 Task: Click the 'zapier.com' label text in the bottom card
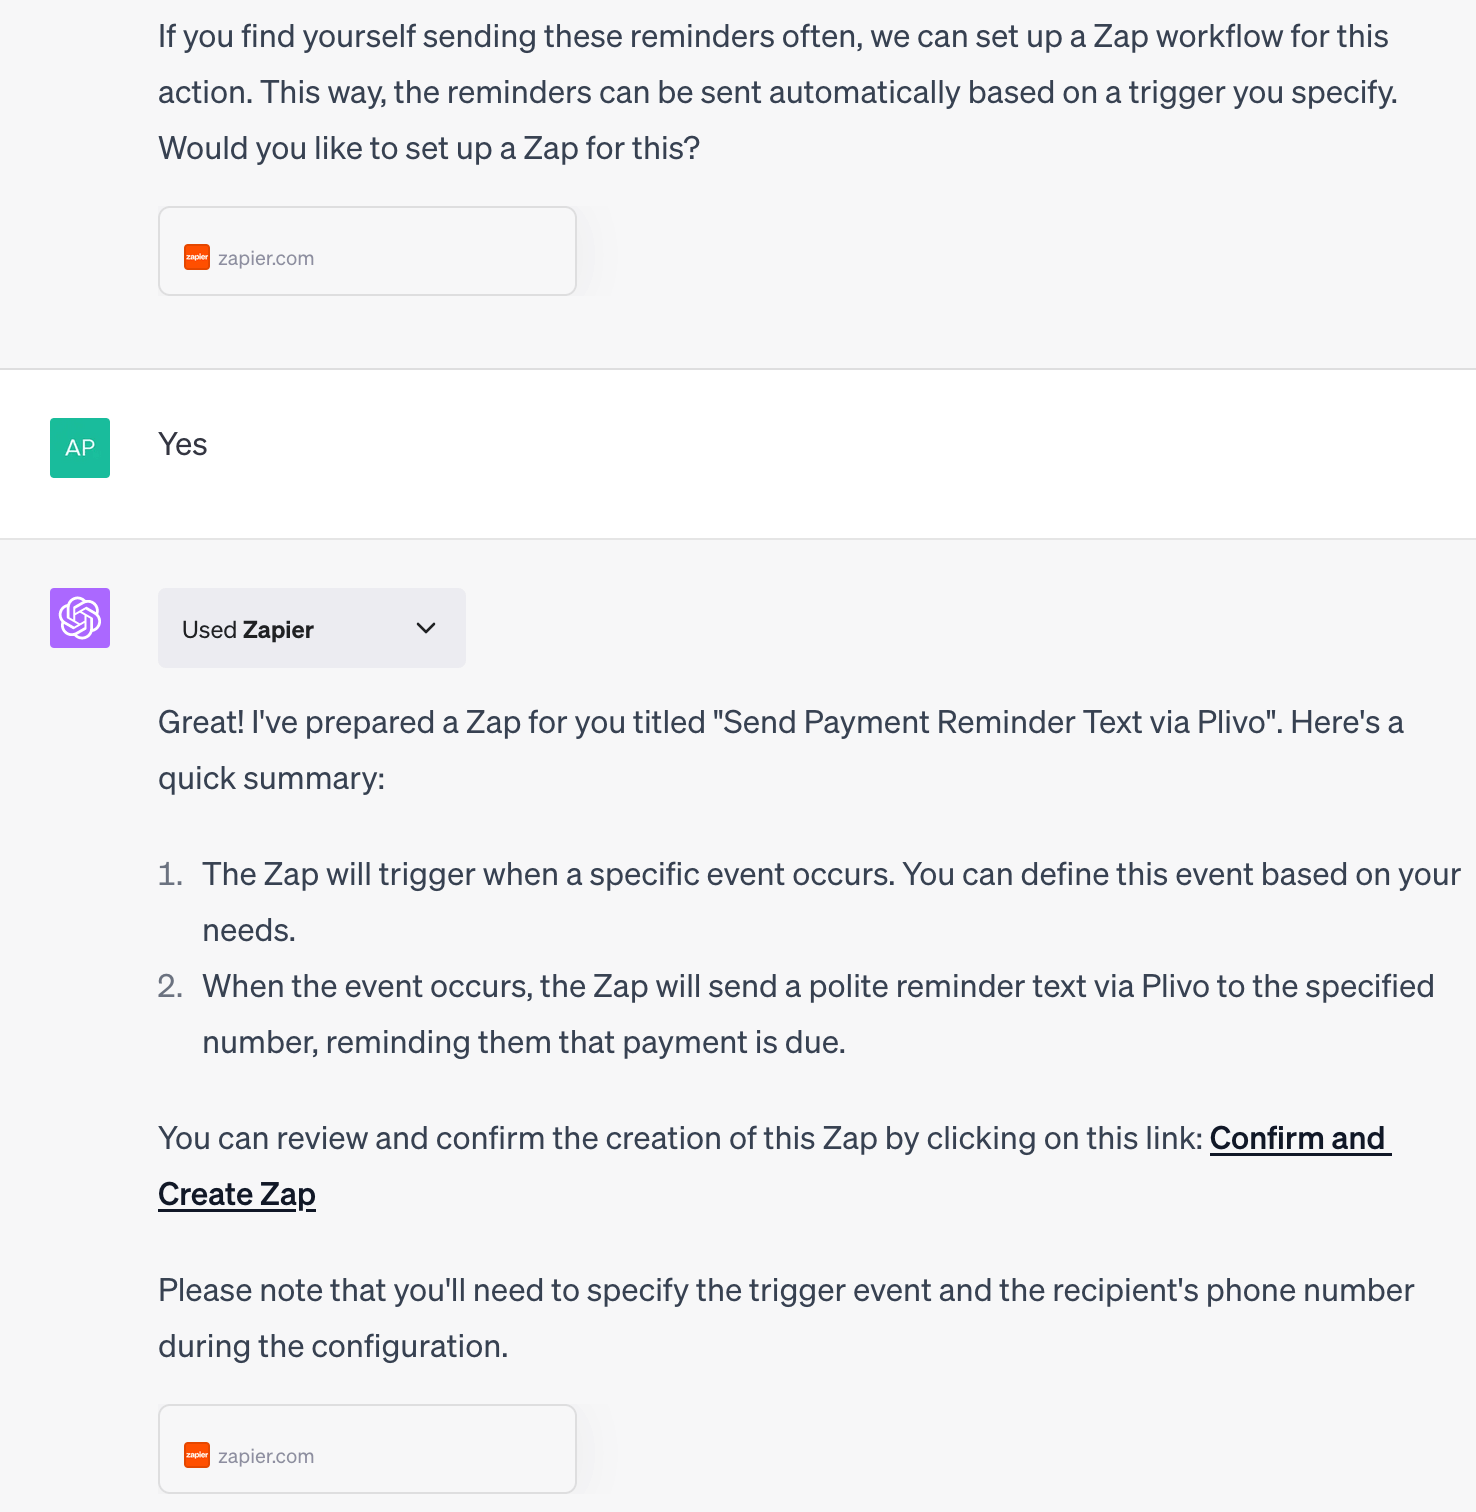[x=266, y=1455]
